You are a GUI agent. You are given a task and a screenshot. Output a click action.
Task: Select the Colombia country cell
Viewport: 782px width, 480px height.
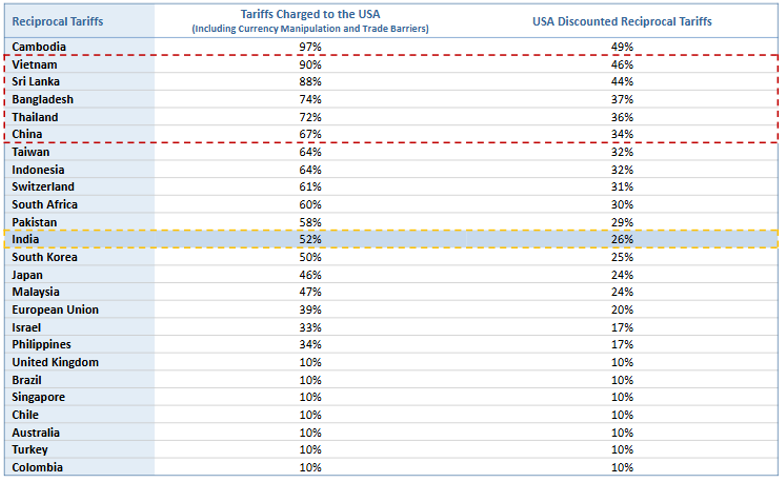pyautogui.click(x=37, y=467)
